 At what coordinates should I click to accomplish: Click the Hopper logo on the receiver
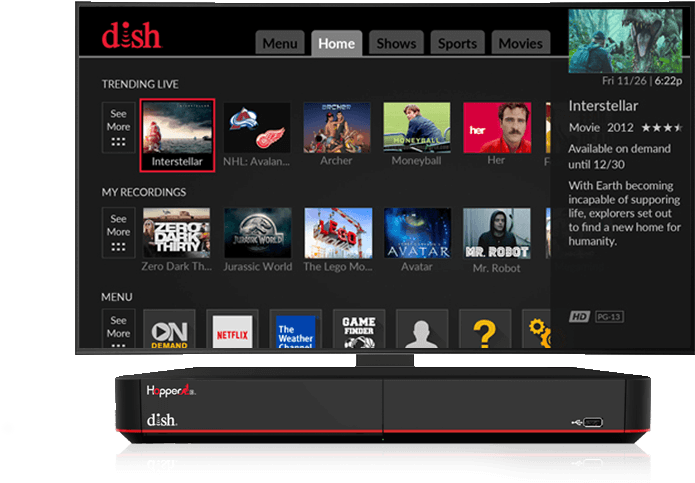click(171, 390)
